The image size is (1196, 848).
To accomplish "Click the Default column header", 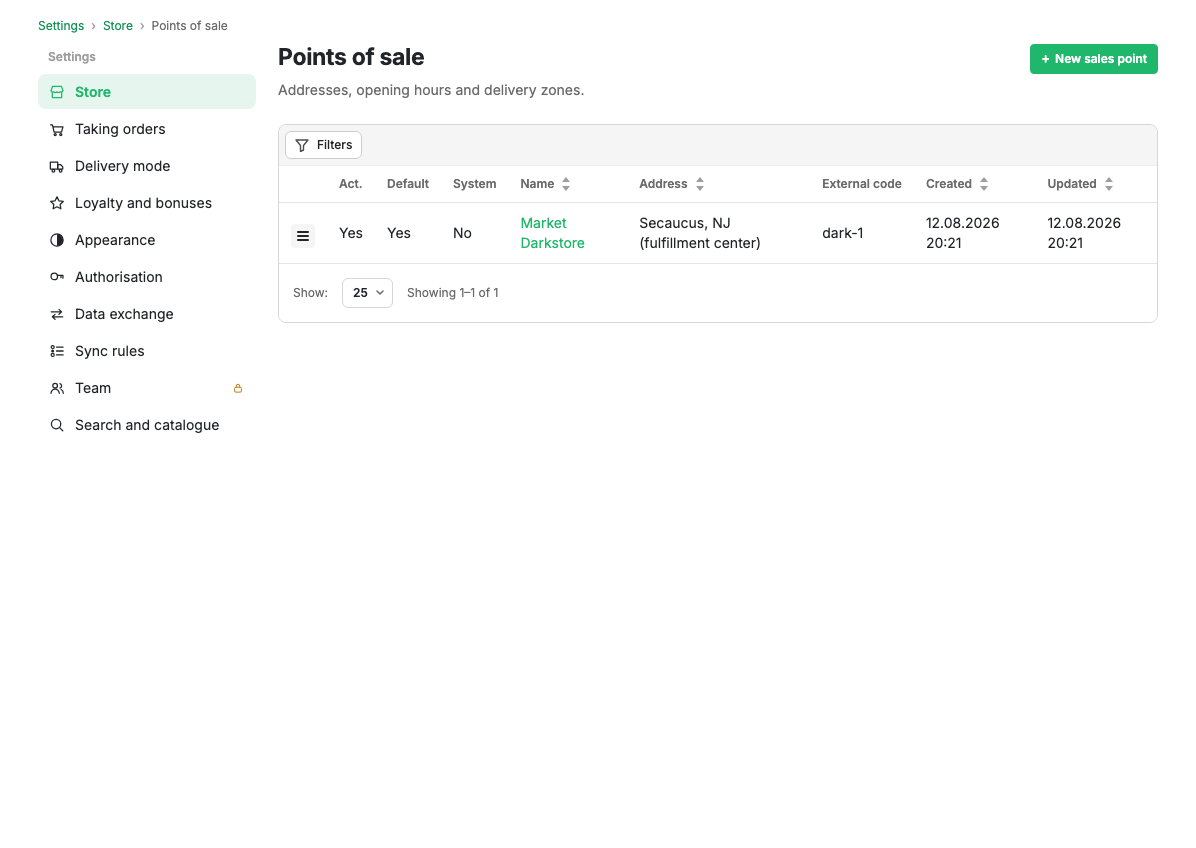I will pos(407,184).
